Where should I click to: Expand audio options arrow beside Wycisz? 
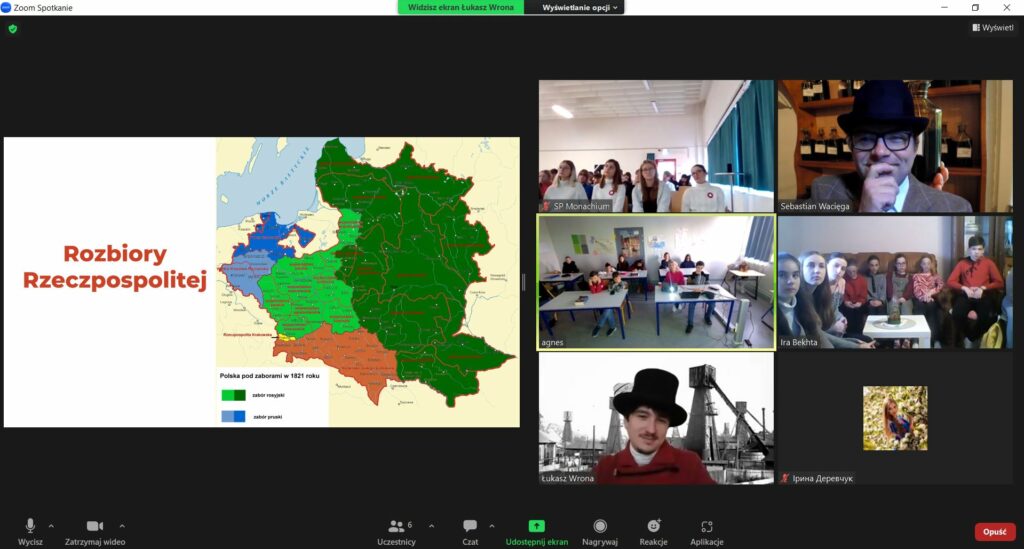[x=51, y=525]
